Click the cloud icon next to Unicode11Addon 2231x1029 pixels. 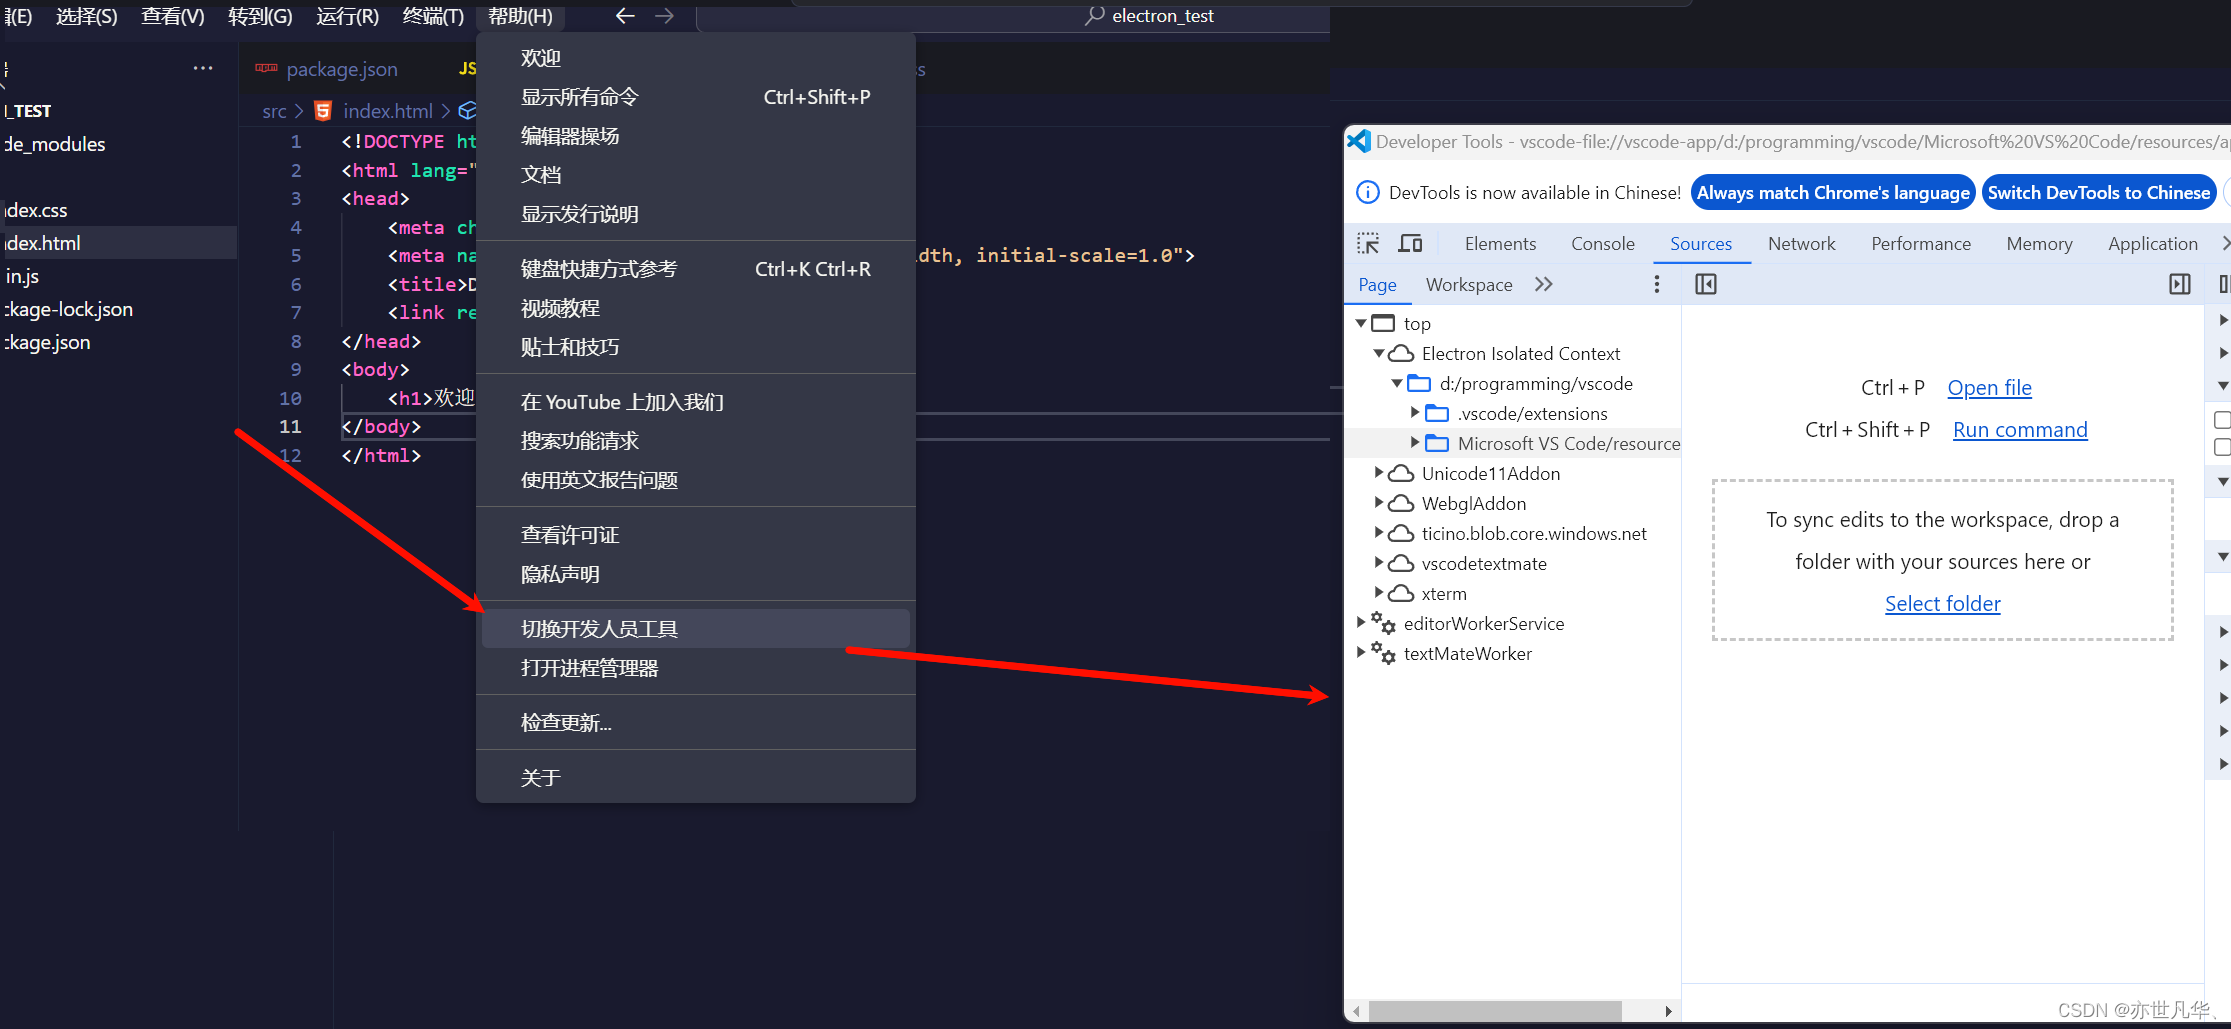point(1401,473)
